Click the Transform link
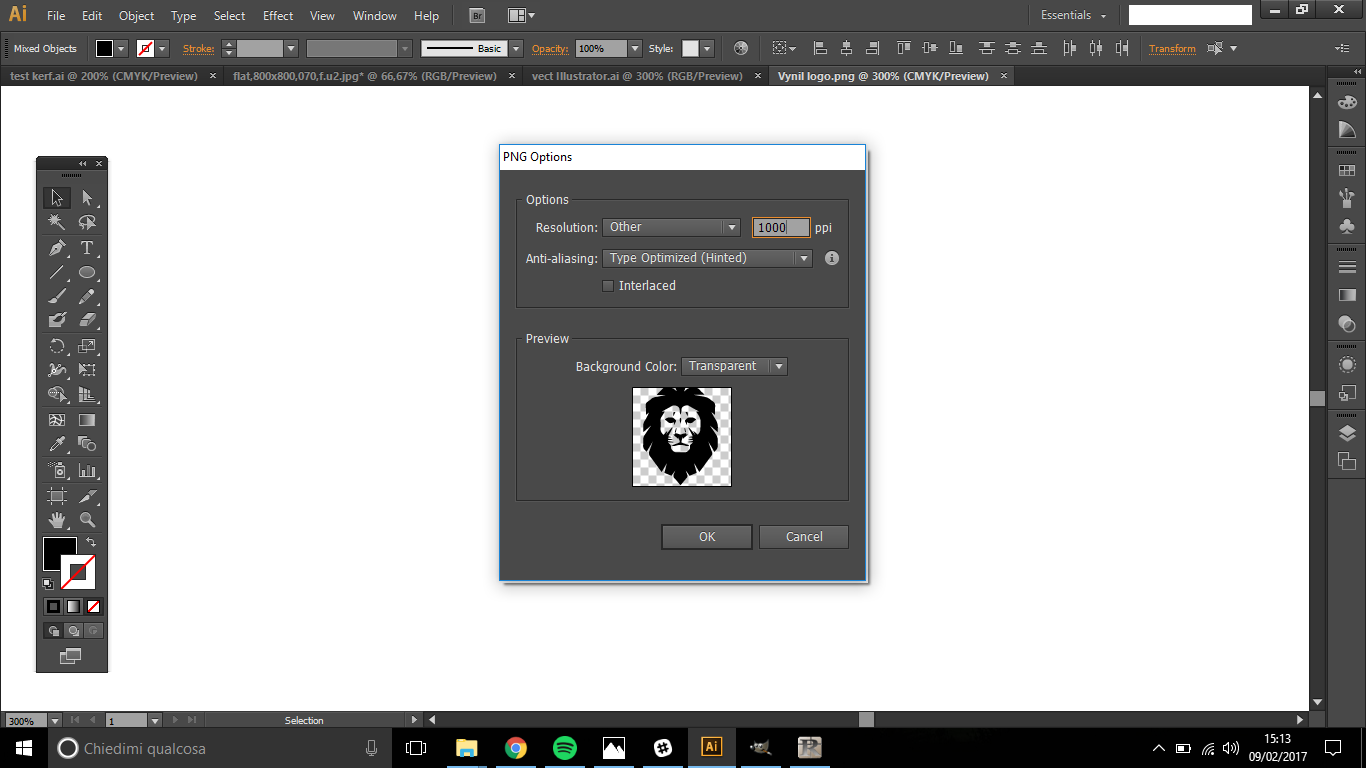Screen dimensions: 1366x768 click(1172, 48)
